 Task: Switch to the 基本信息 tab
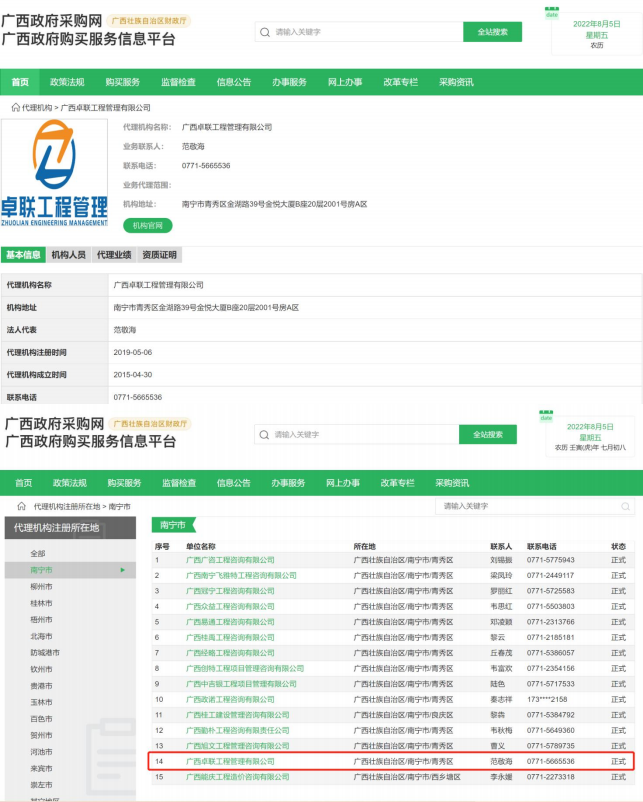(x=24, y=255)
